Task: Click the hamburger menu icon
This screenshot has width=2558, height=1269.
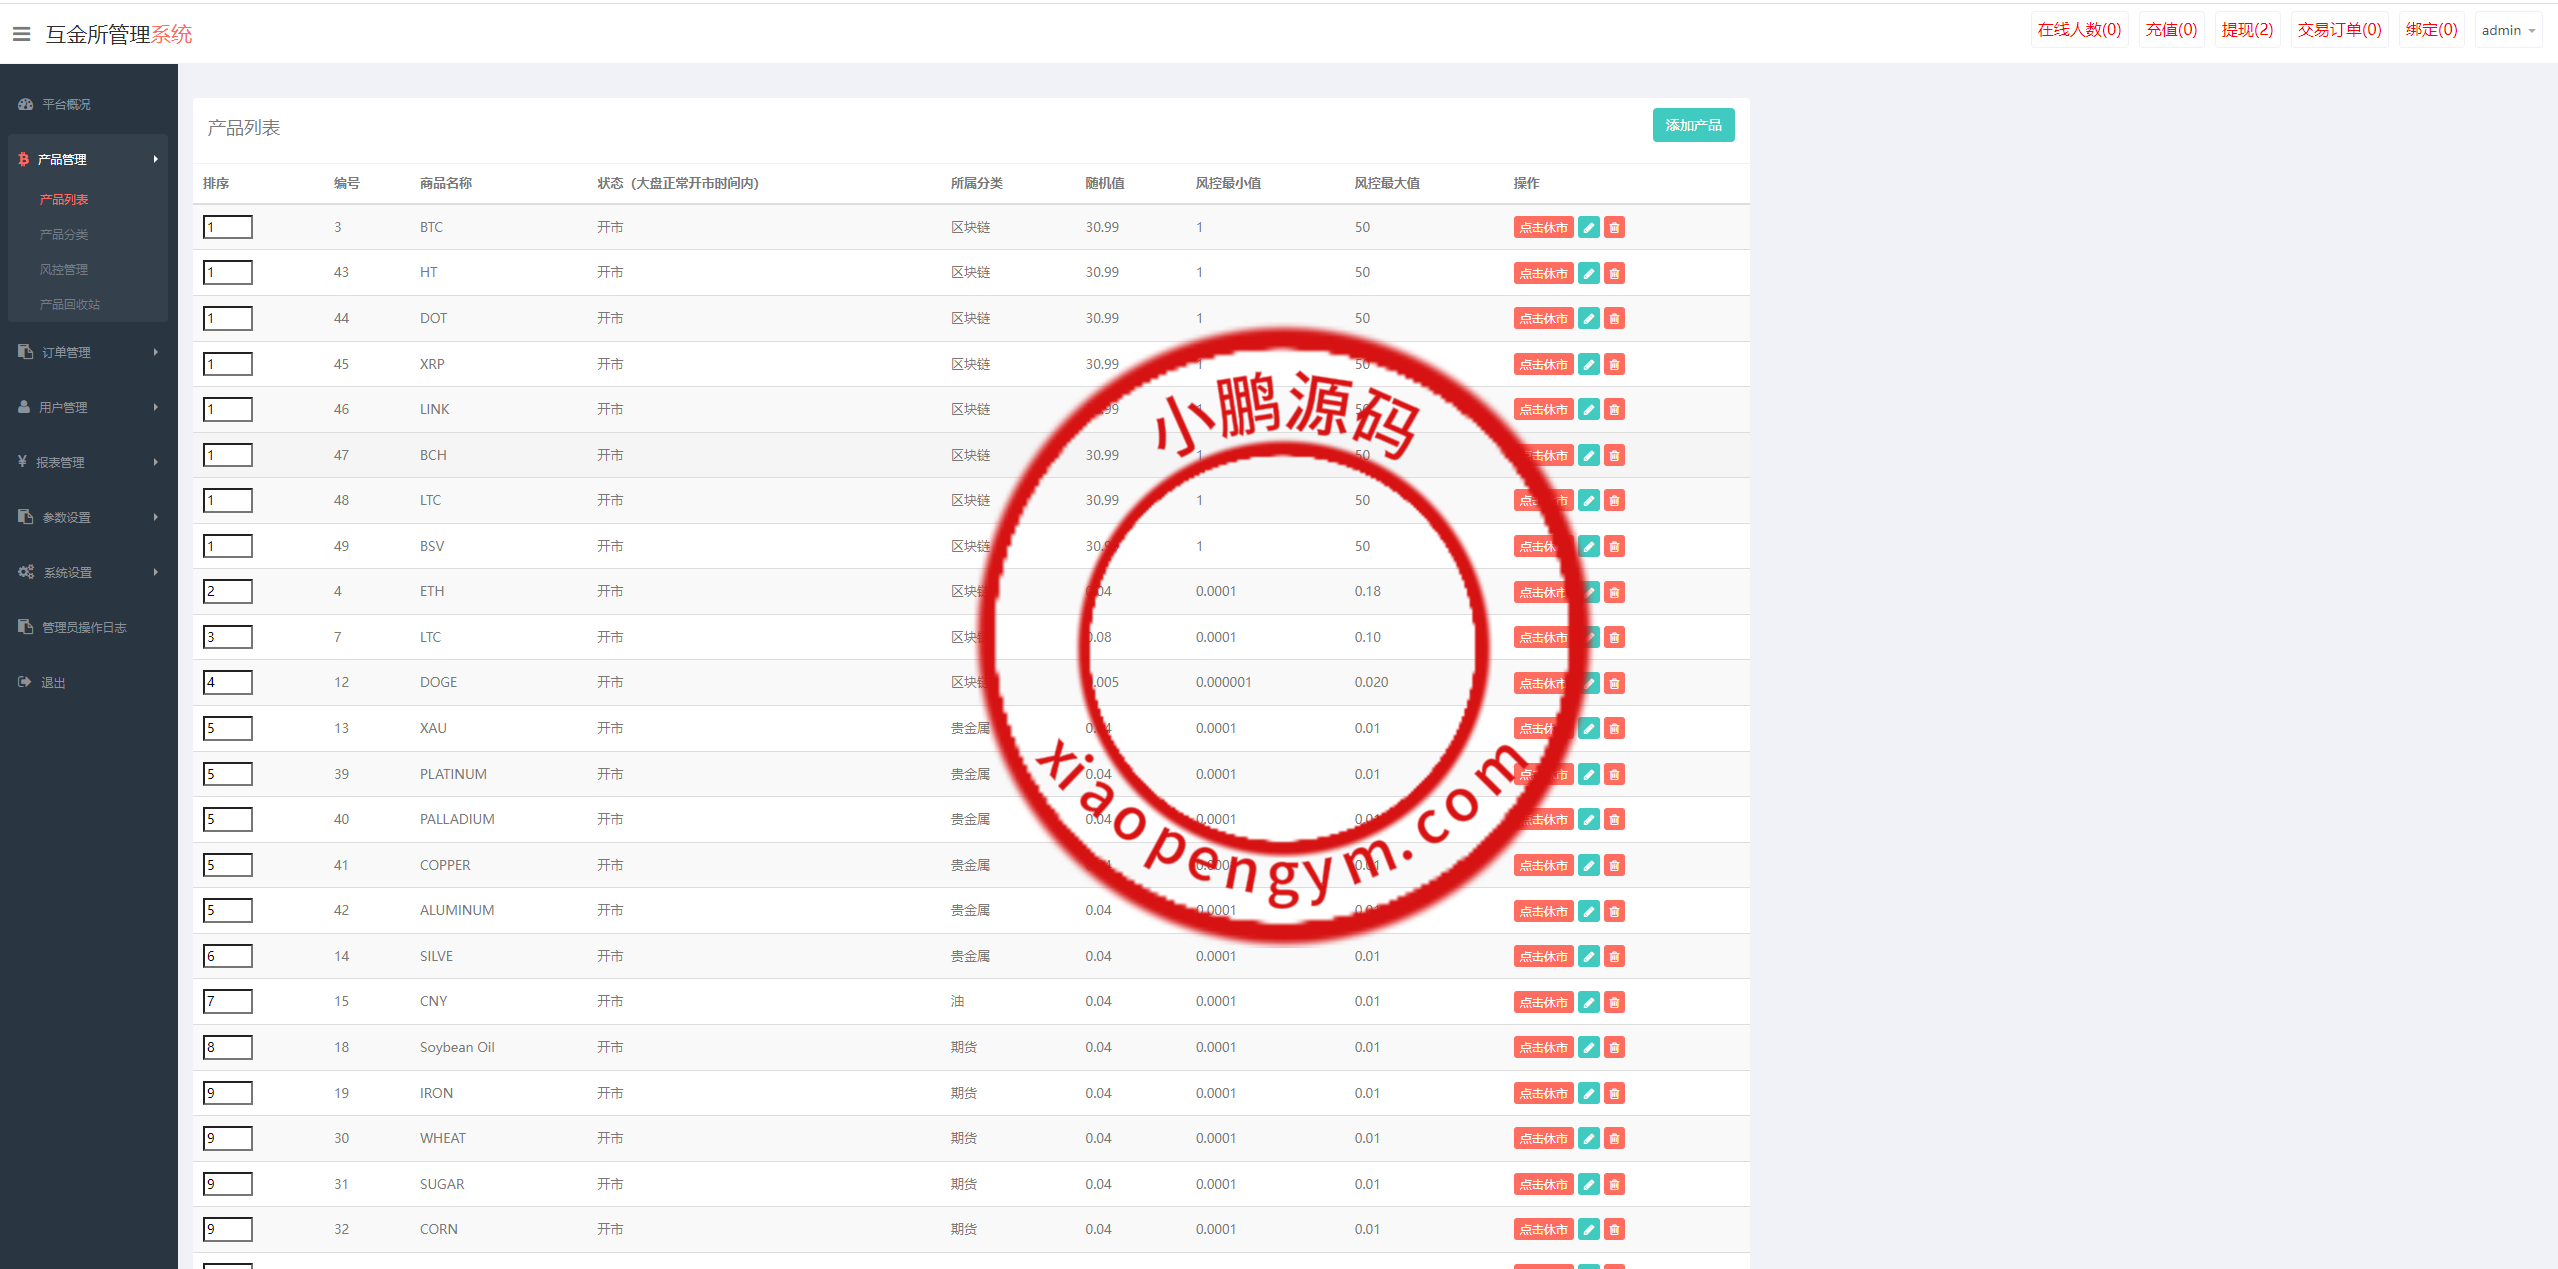Action: tap(21, 34)
